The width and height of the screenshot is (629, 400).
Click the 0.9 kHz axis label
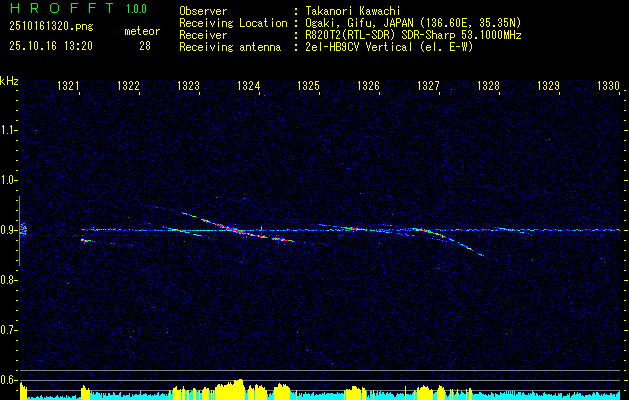coord(8,230)
